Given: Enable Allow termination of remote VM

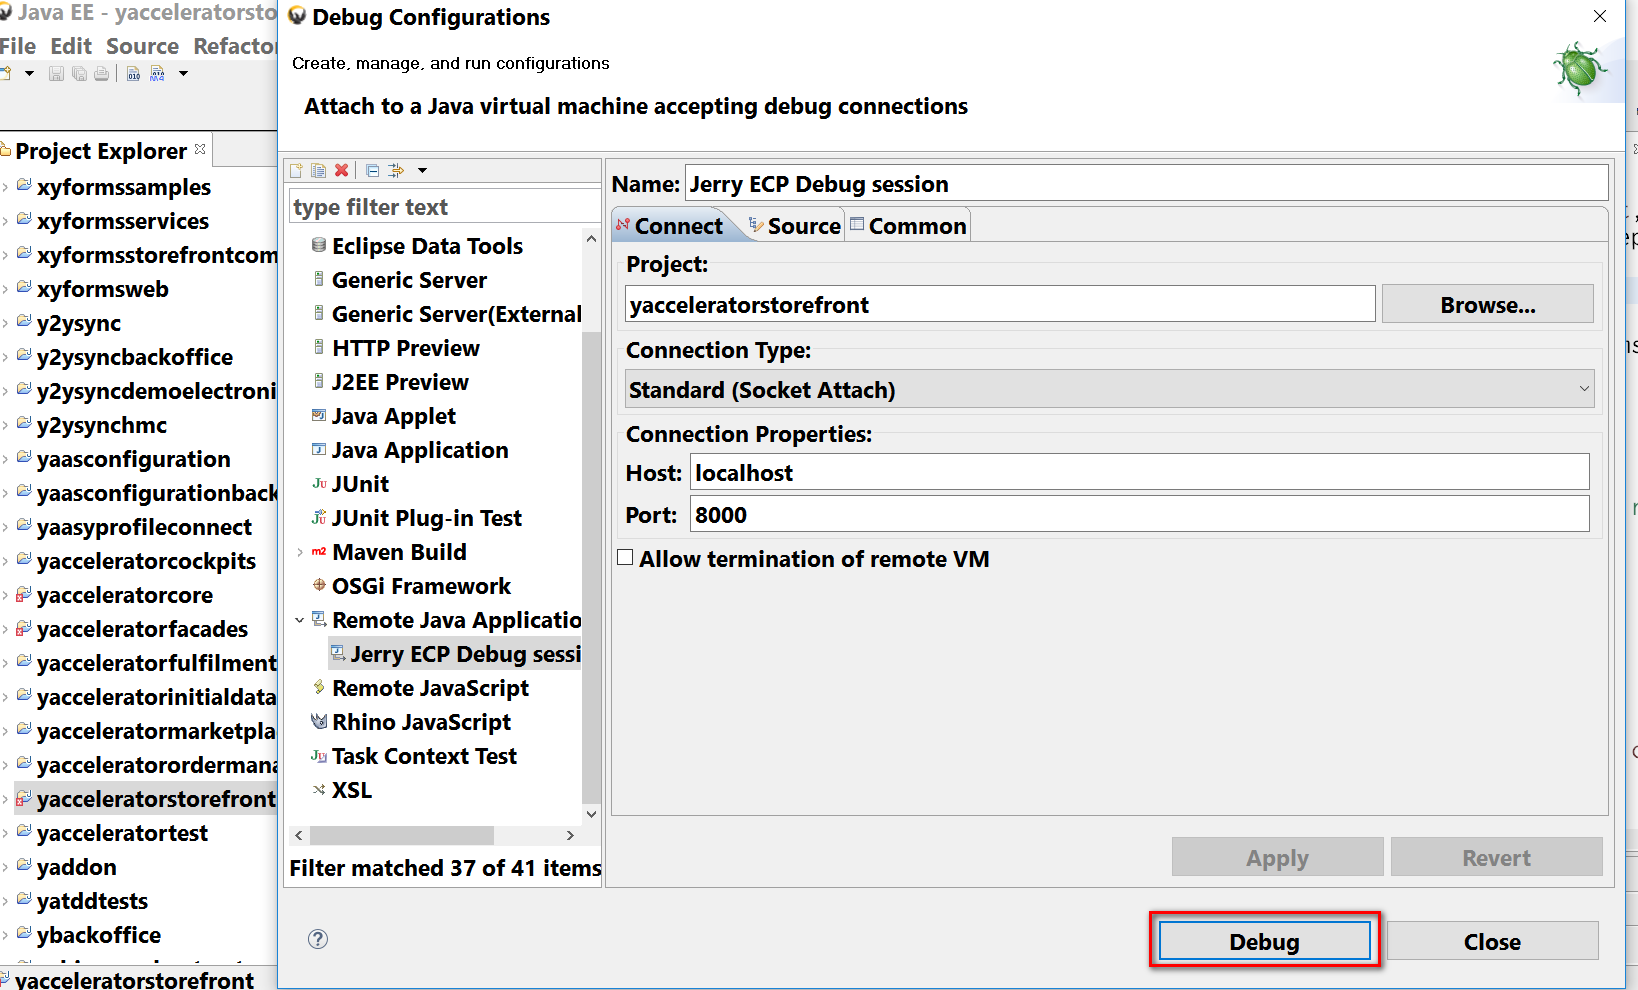Looking at the screenshot, I should pos(626,558).
